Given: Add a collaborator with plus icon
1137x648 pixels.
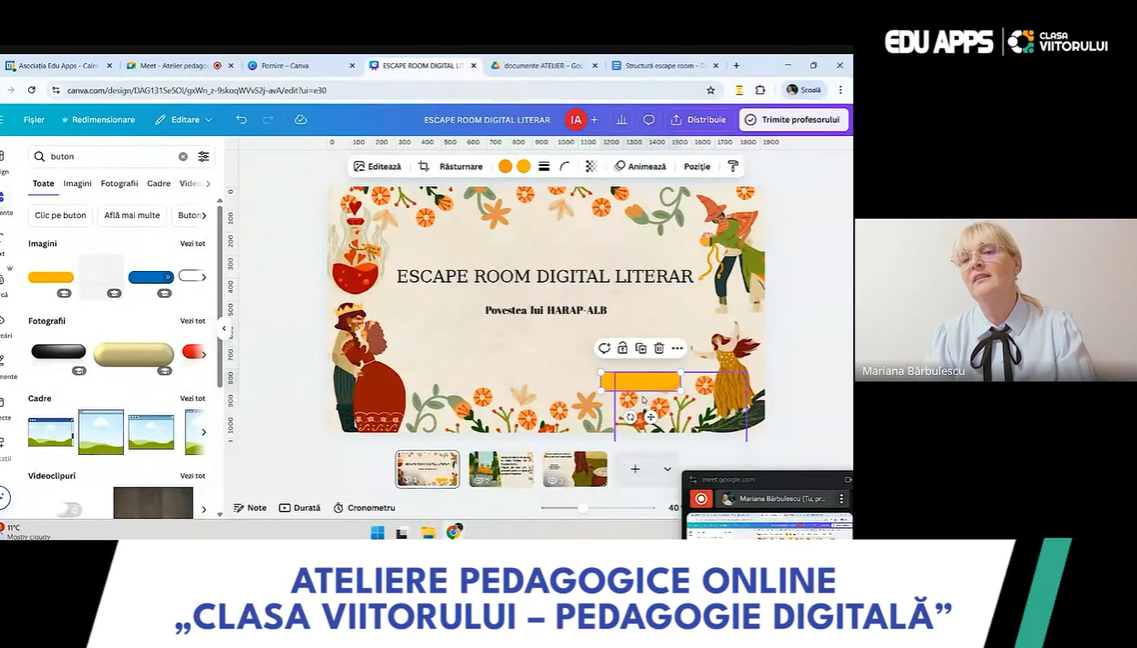Looking at the screenshot, I should tap(594, 120).
